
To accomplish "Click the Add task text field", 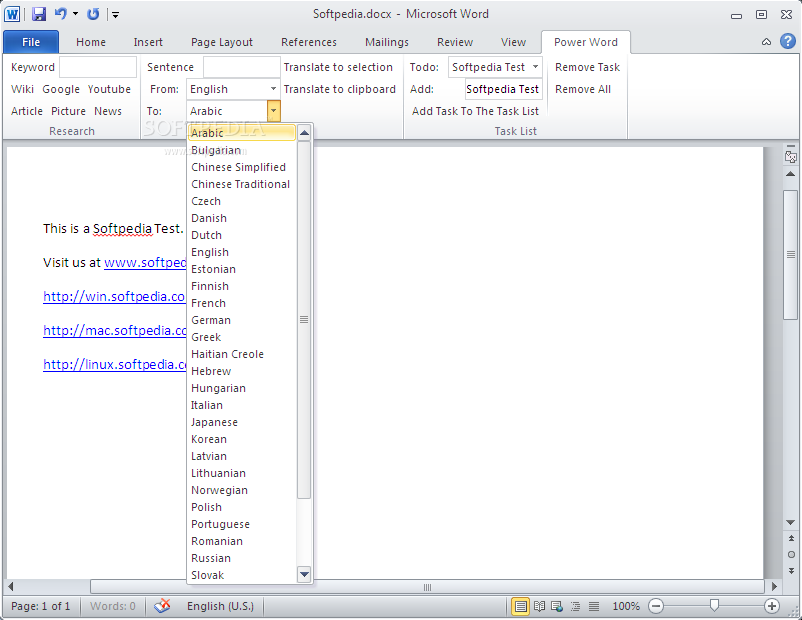I will point(503,89).
